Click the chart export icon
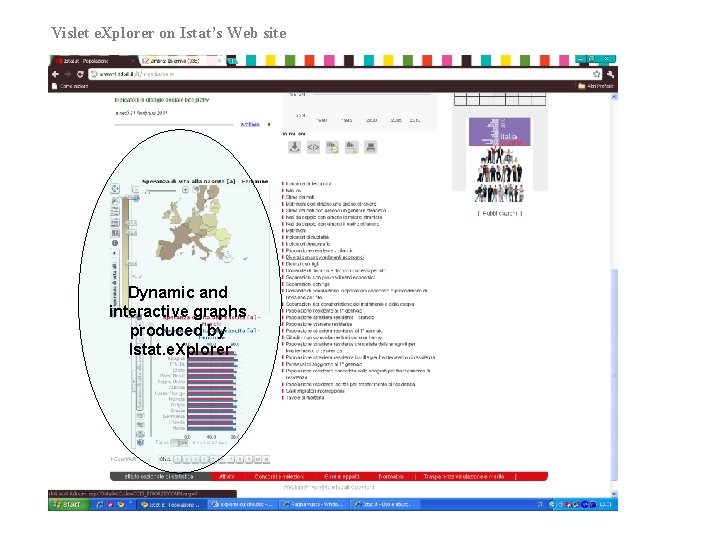The image size is (720, 540). (352, 147)
